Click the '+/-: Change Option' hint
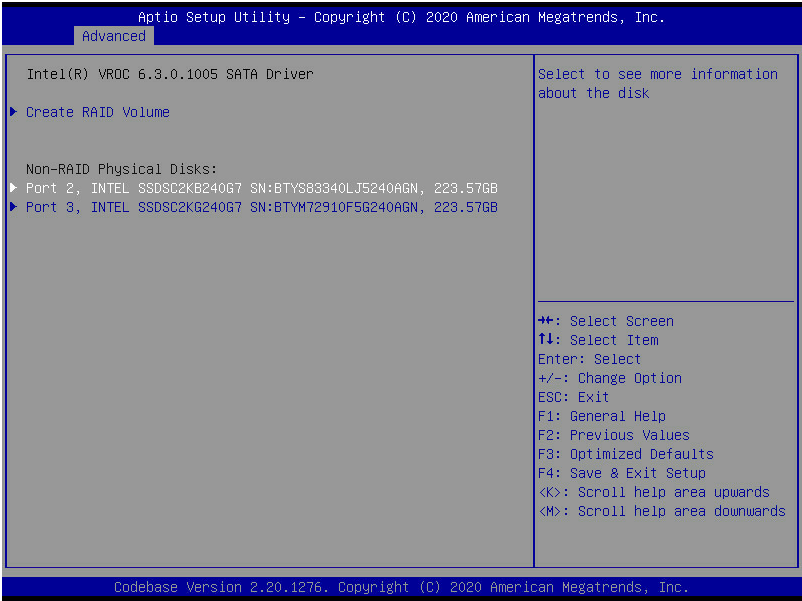 pyautogui.click(x=610, y=378)
